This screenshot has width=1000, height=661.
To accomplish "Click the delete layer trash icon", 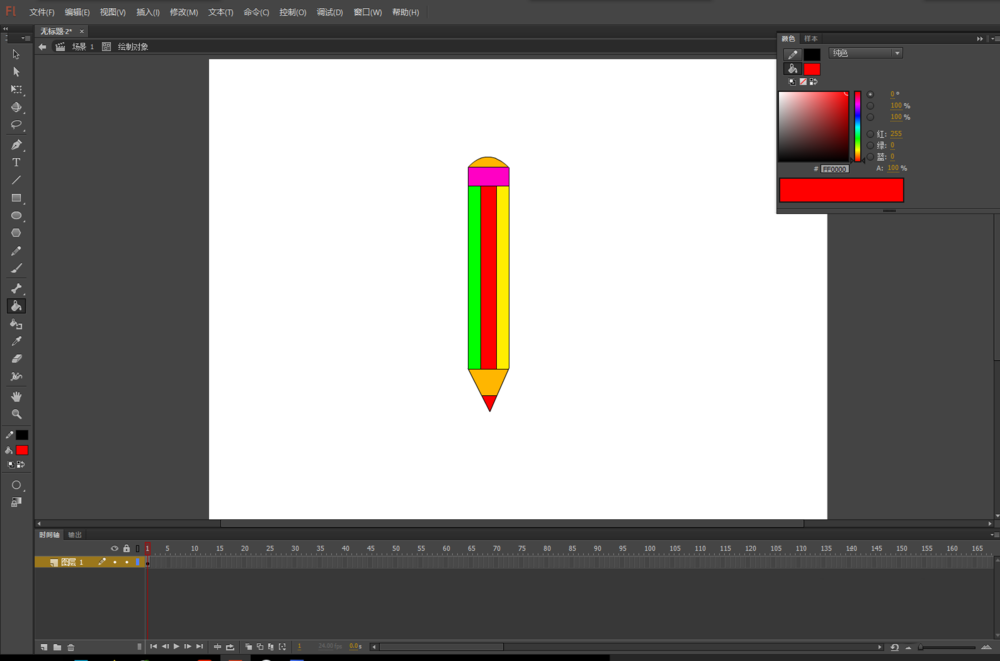I will coord(71,647).
